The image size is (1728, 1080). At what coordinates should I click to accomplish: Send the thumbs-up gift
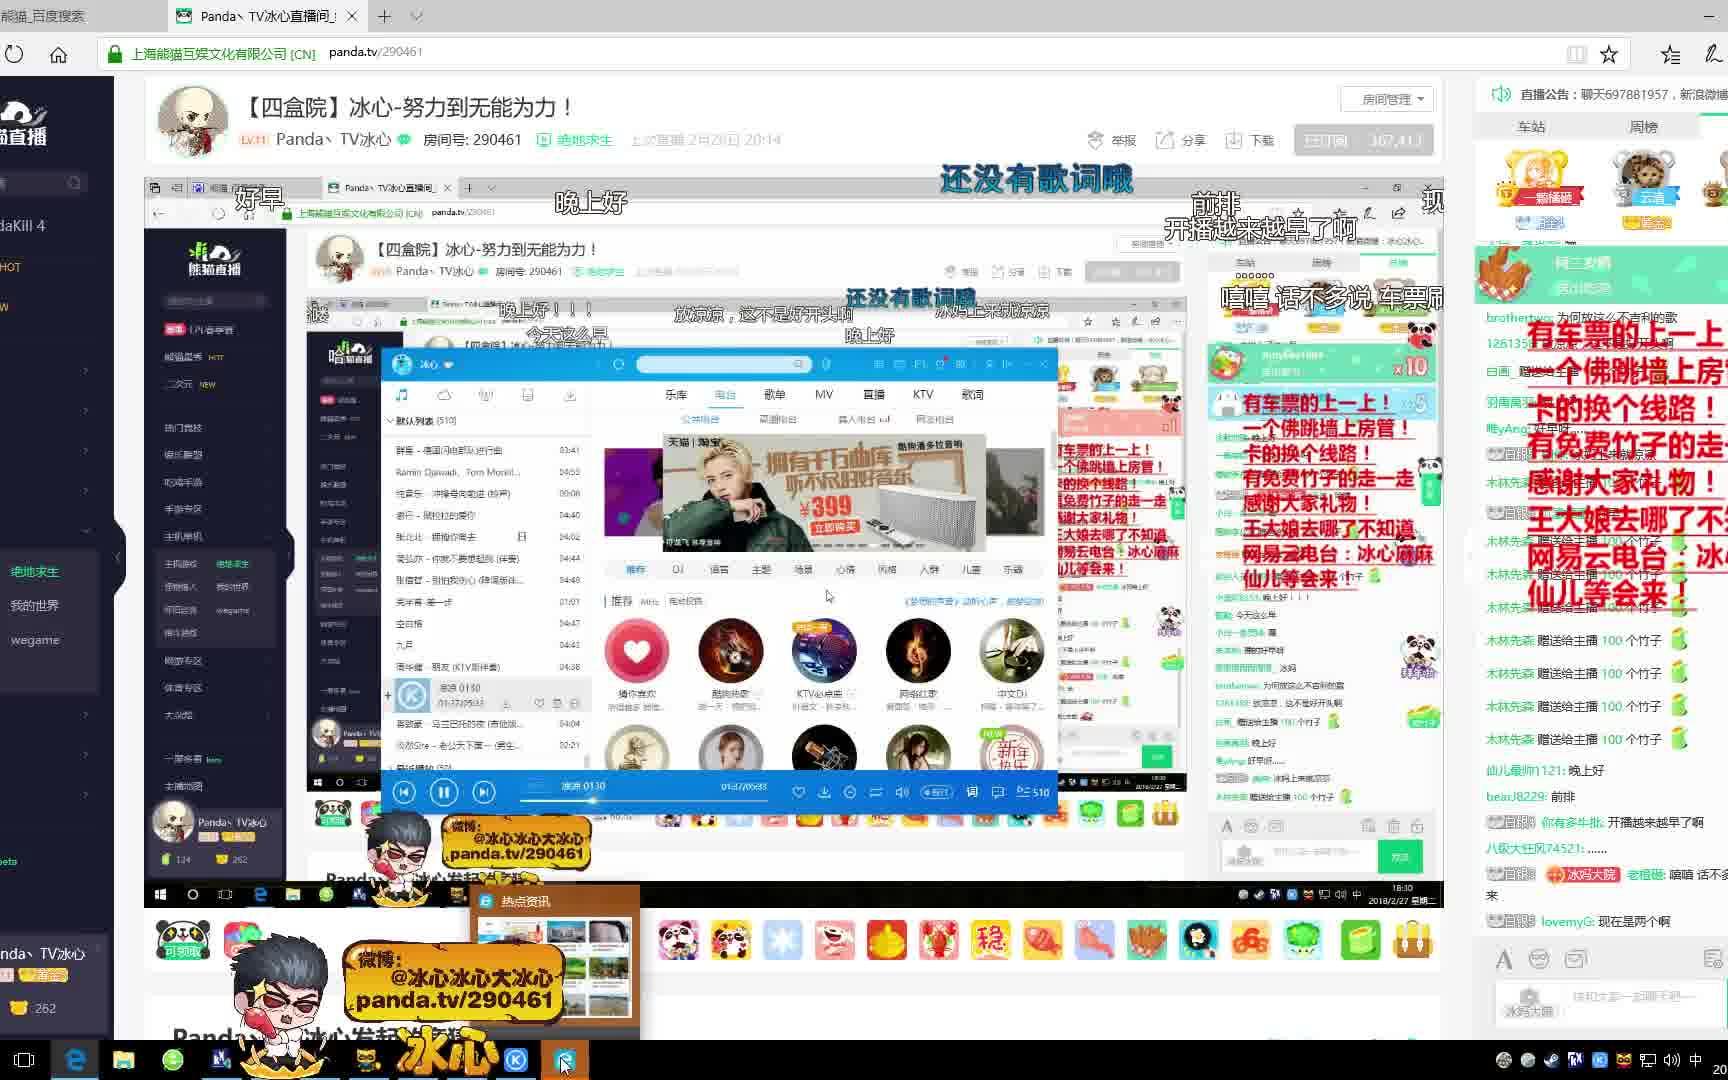[886, 940]
